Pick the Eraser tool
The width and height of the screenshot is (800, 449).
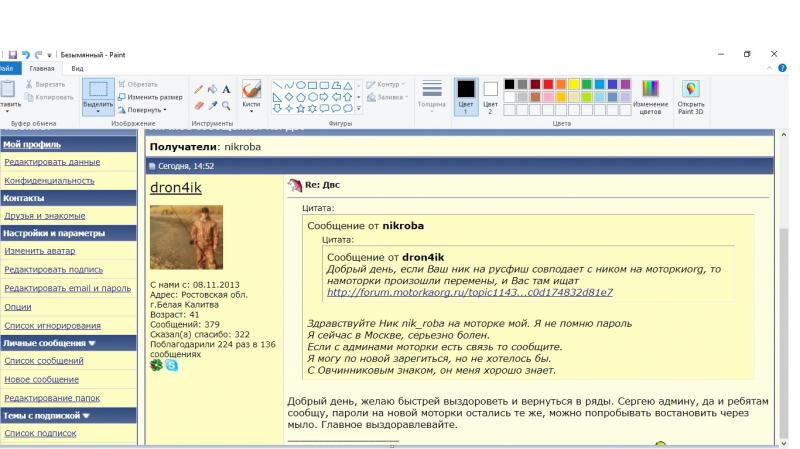coord(199,104)
